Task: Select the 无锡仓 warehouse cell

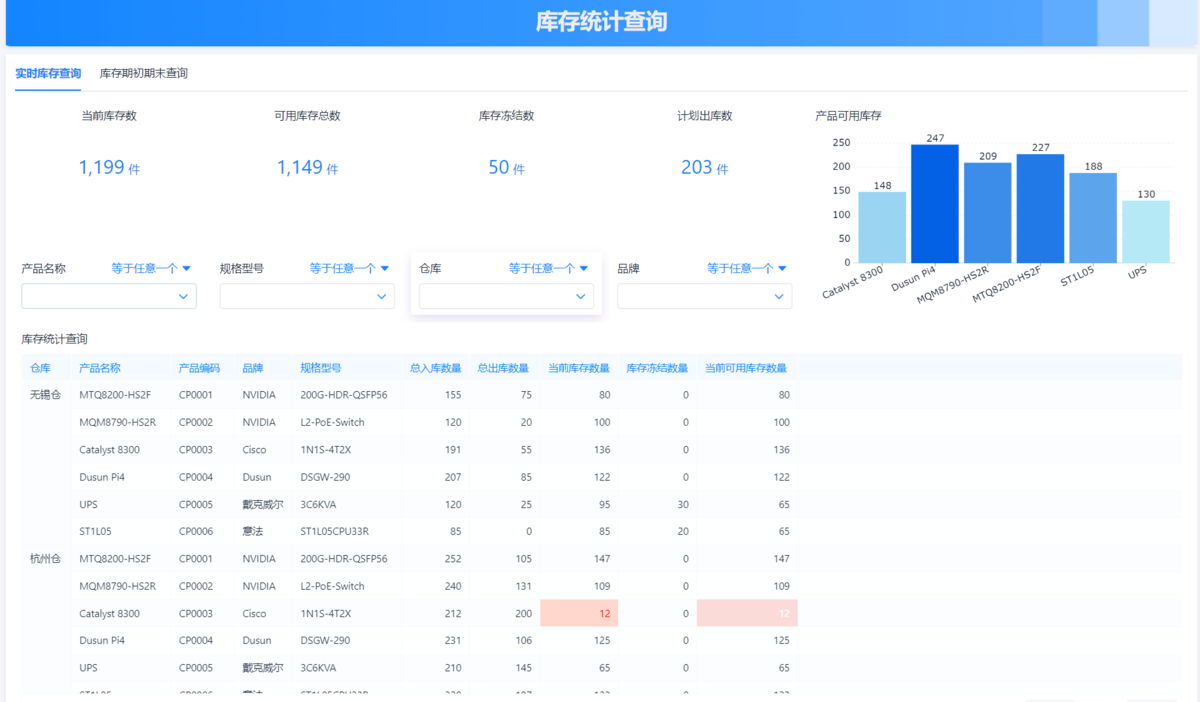Action: [x=46, y=395]
